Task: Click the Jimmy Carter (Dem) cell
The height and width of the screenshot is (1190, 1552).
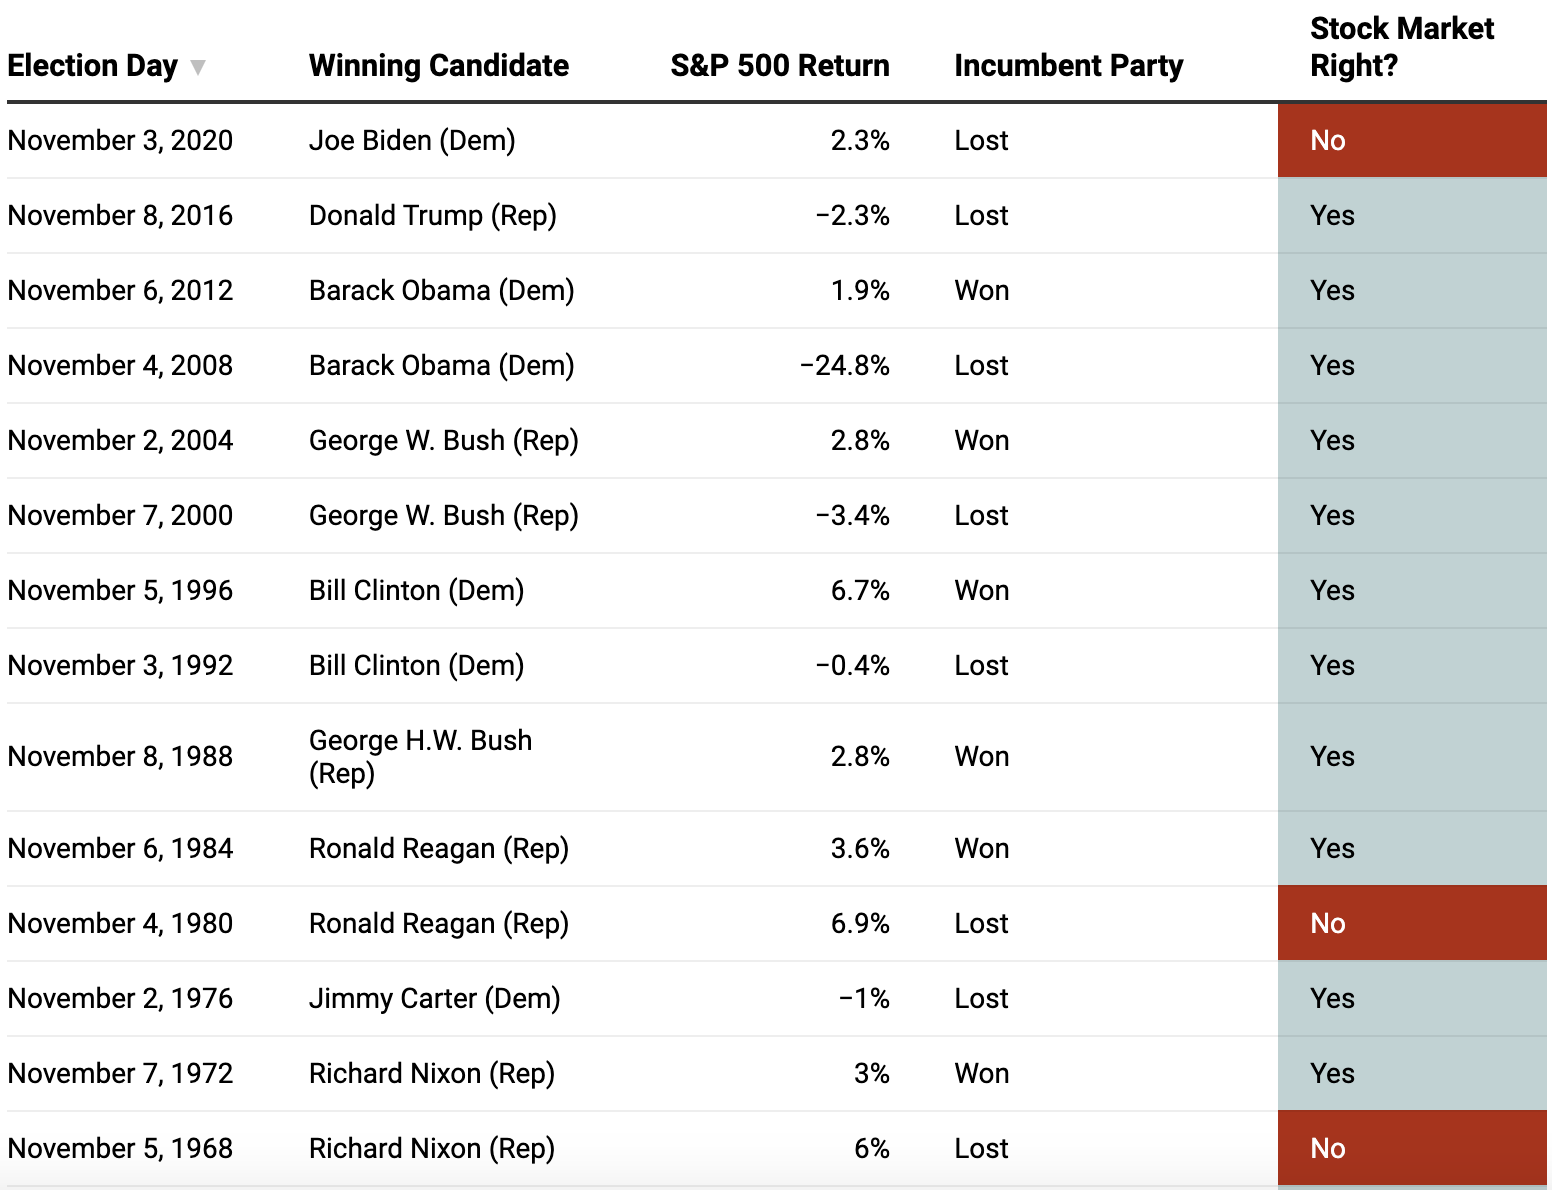Action: point(434,999)
